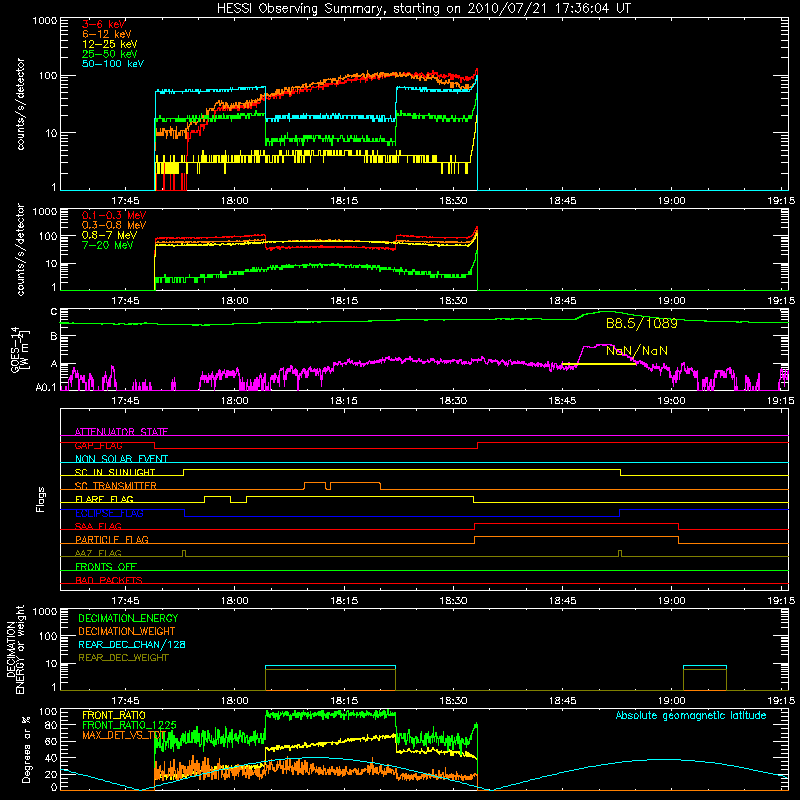Click the 'NaN/NaN' annotation in GOES panel
Screen dimensions: 800x800
coord(637,351)
